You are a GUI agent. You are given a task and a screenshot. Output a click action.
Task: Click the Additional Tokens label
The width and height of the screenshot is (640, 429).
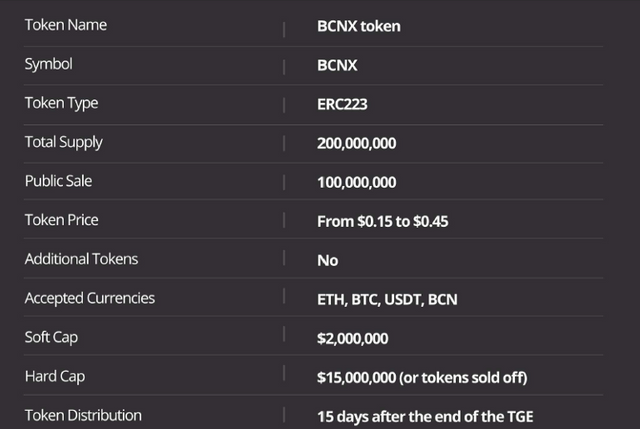(x=81, y=259)
